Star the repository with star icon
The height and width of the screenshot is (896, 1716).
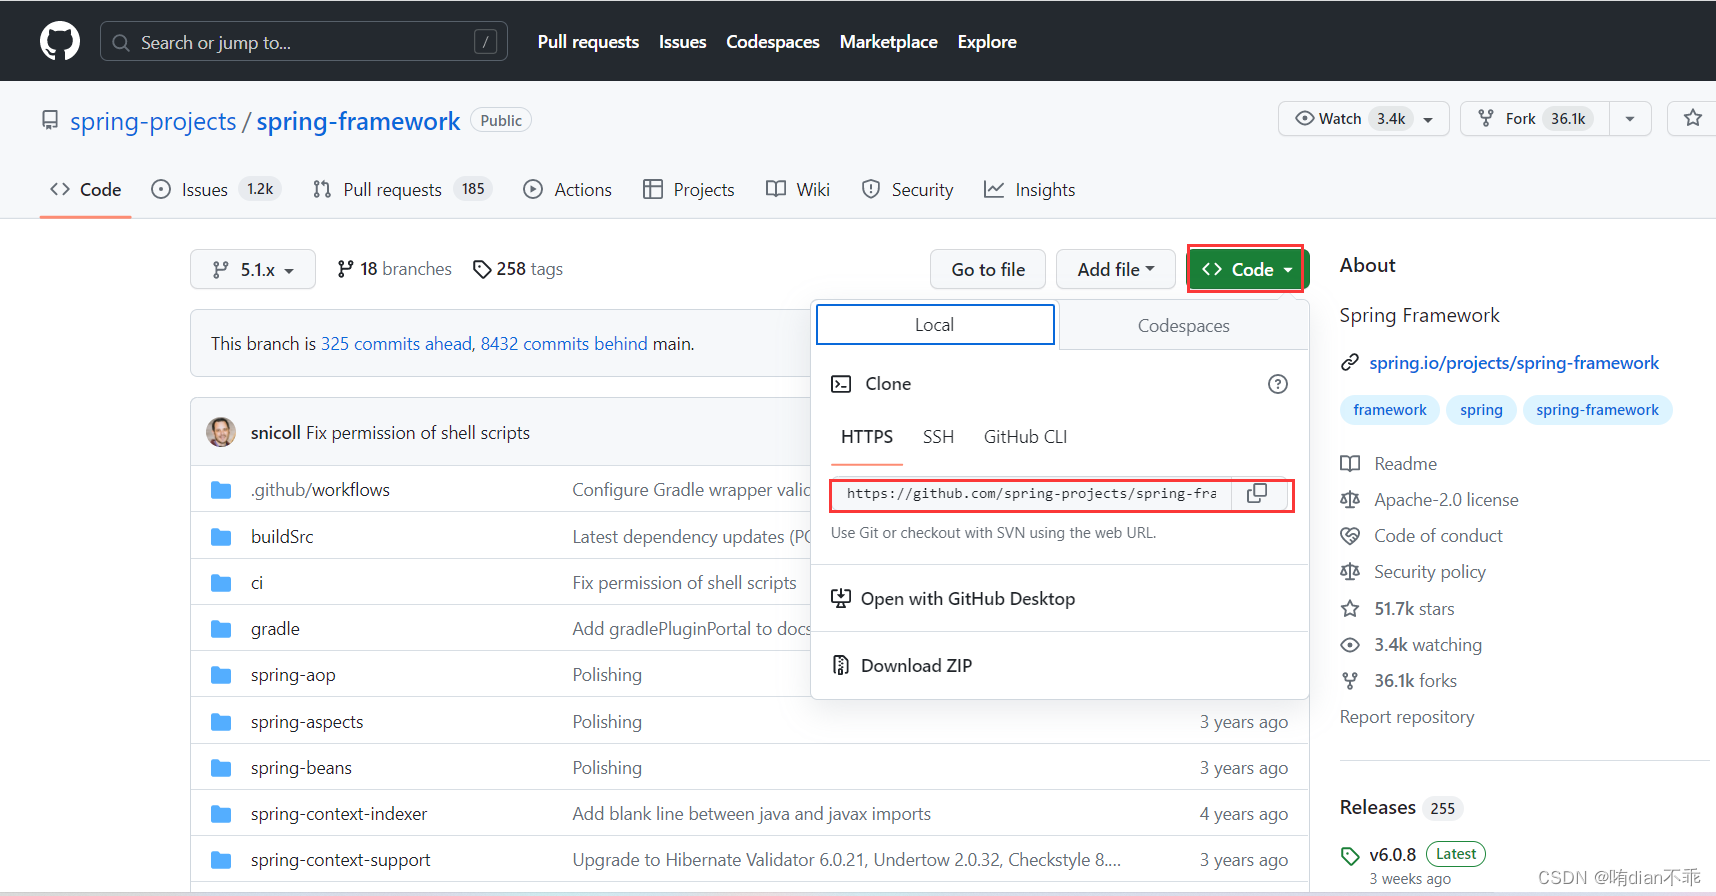[x=1692, y=118]
